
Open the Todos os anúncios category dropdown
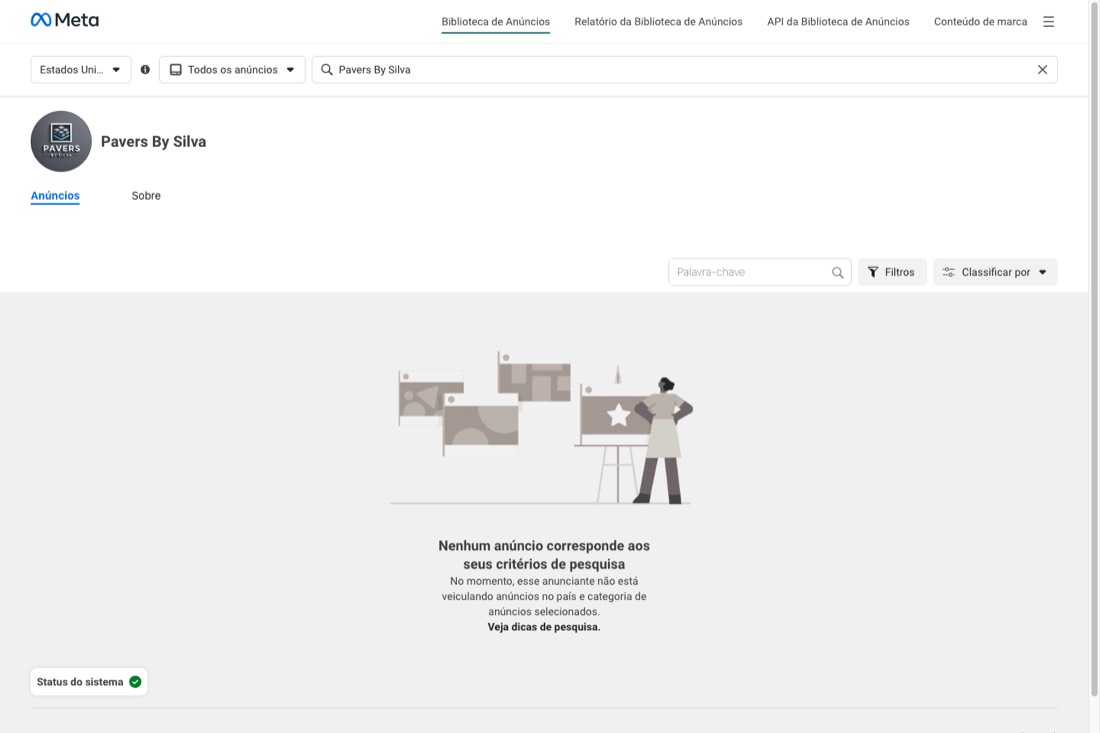(232, 69)
